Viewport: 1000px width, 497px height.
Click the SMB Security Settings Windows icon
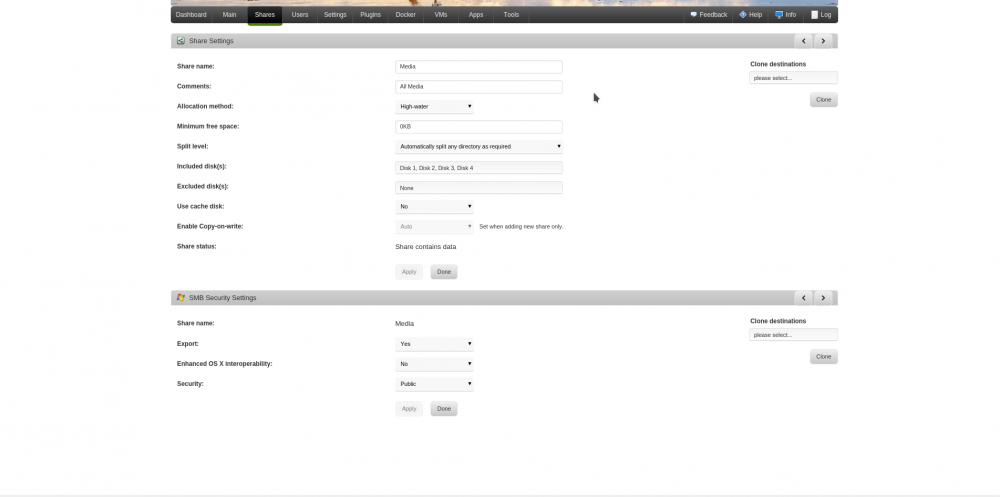pyautogui.click(x=180, y=298)
